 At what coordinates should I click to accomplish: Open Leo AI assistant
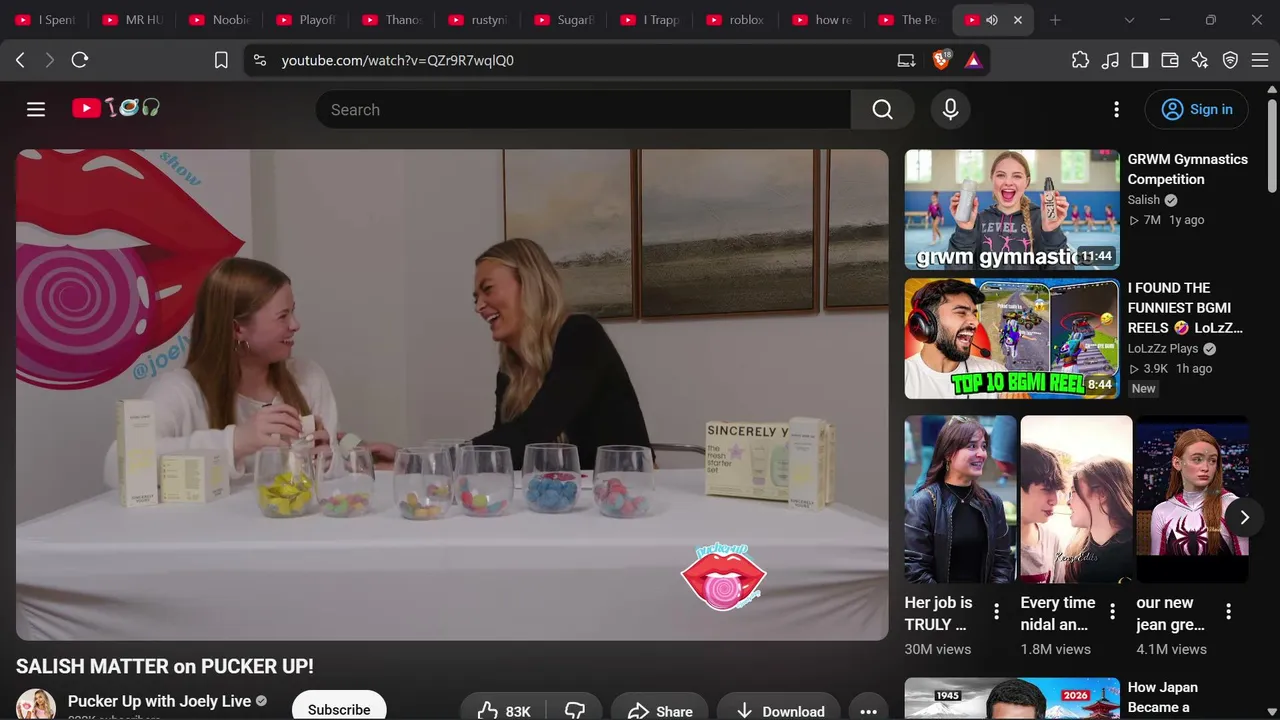point(1200,60)
